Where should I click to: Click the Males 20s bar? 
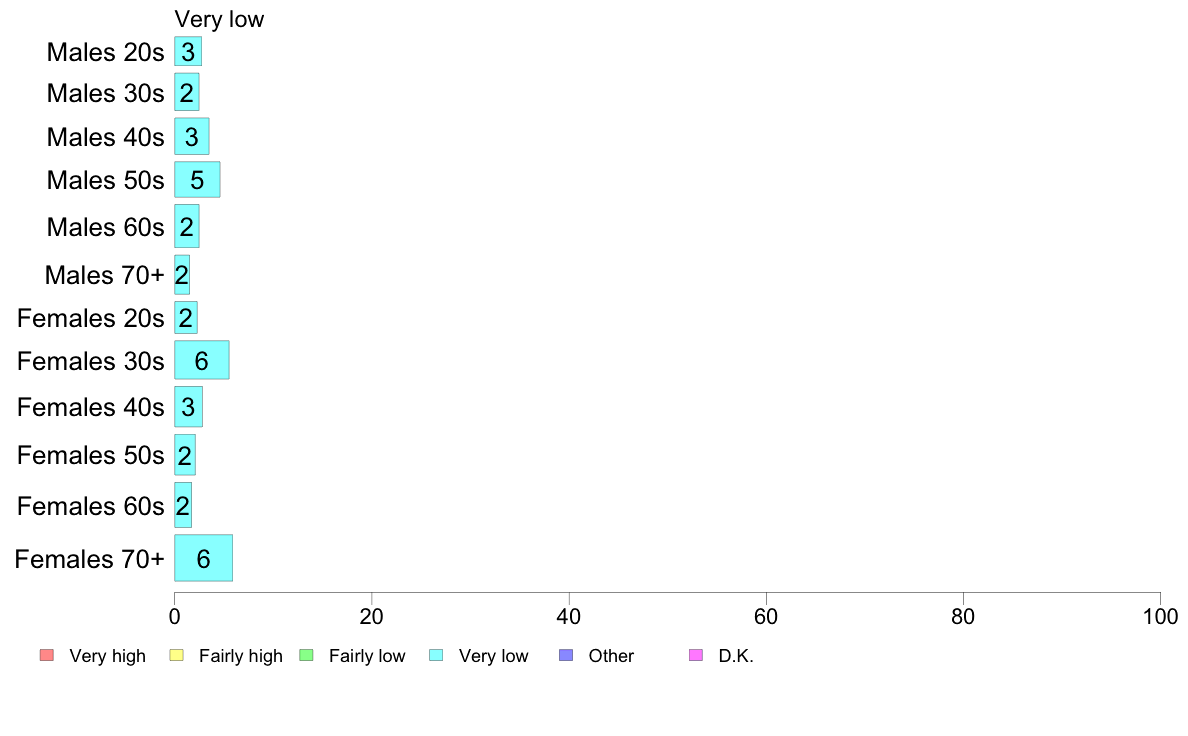point(188,52)
